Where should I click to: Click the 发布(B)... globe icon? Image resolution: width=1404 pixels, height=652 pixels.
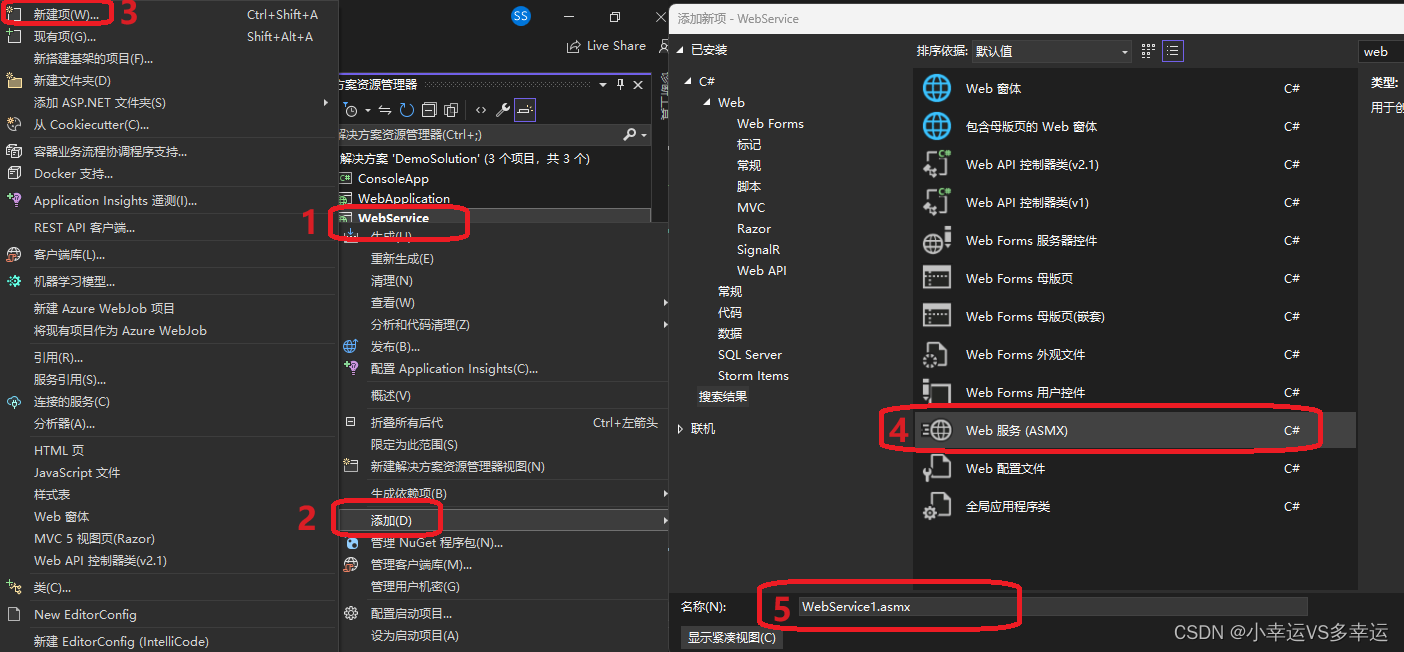(x=350, y=346)
